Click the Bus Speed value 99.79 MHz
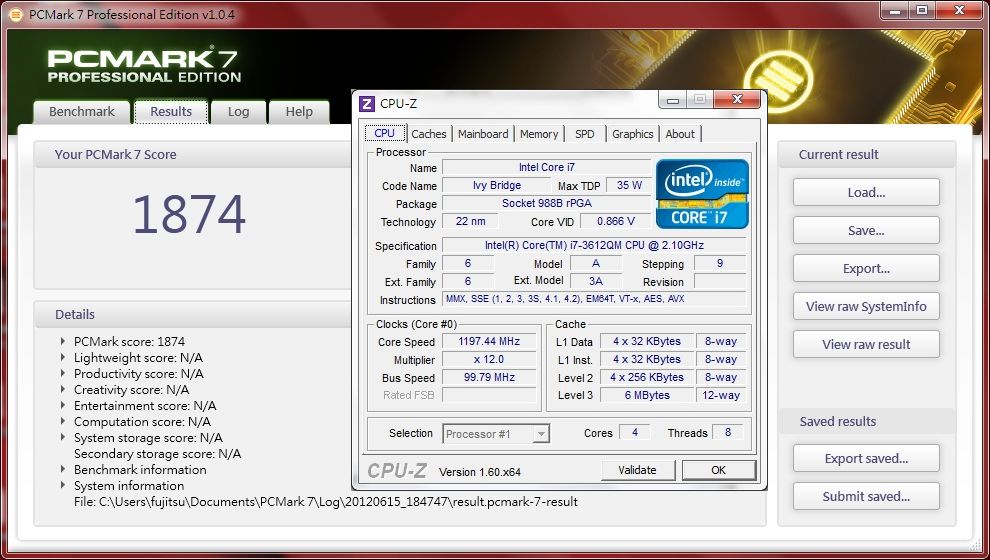This screenshot has height=560, width=990. 489,377
